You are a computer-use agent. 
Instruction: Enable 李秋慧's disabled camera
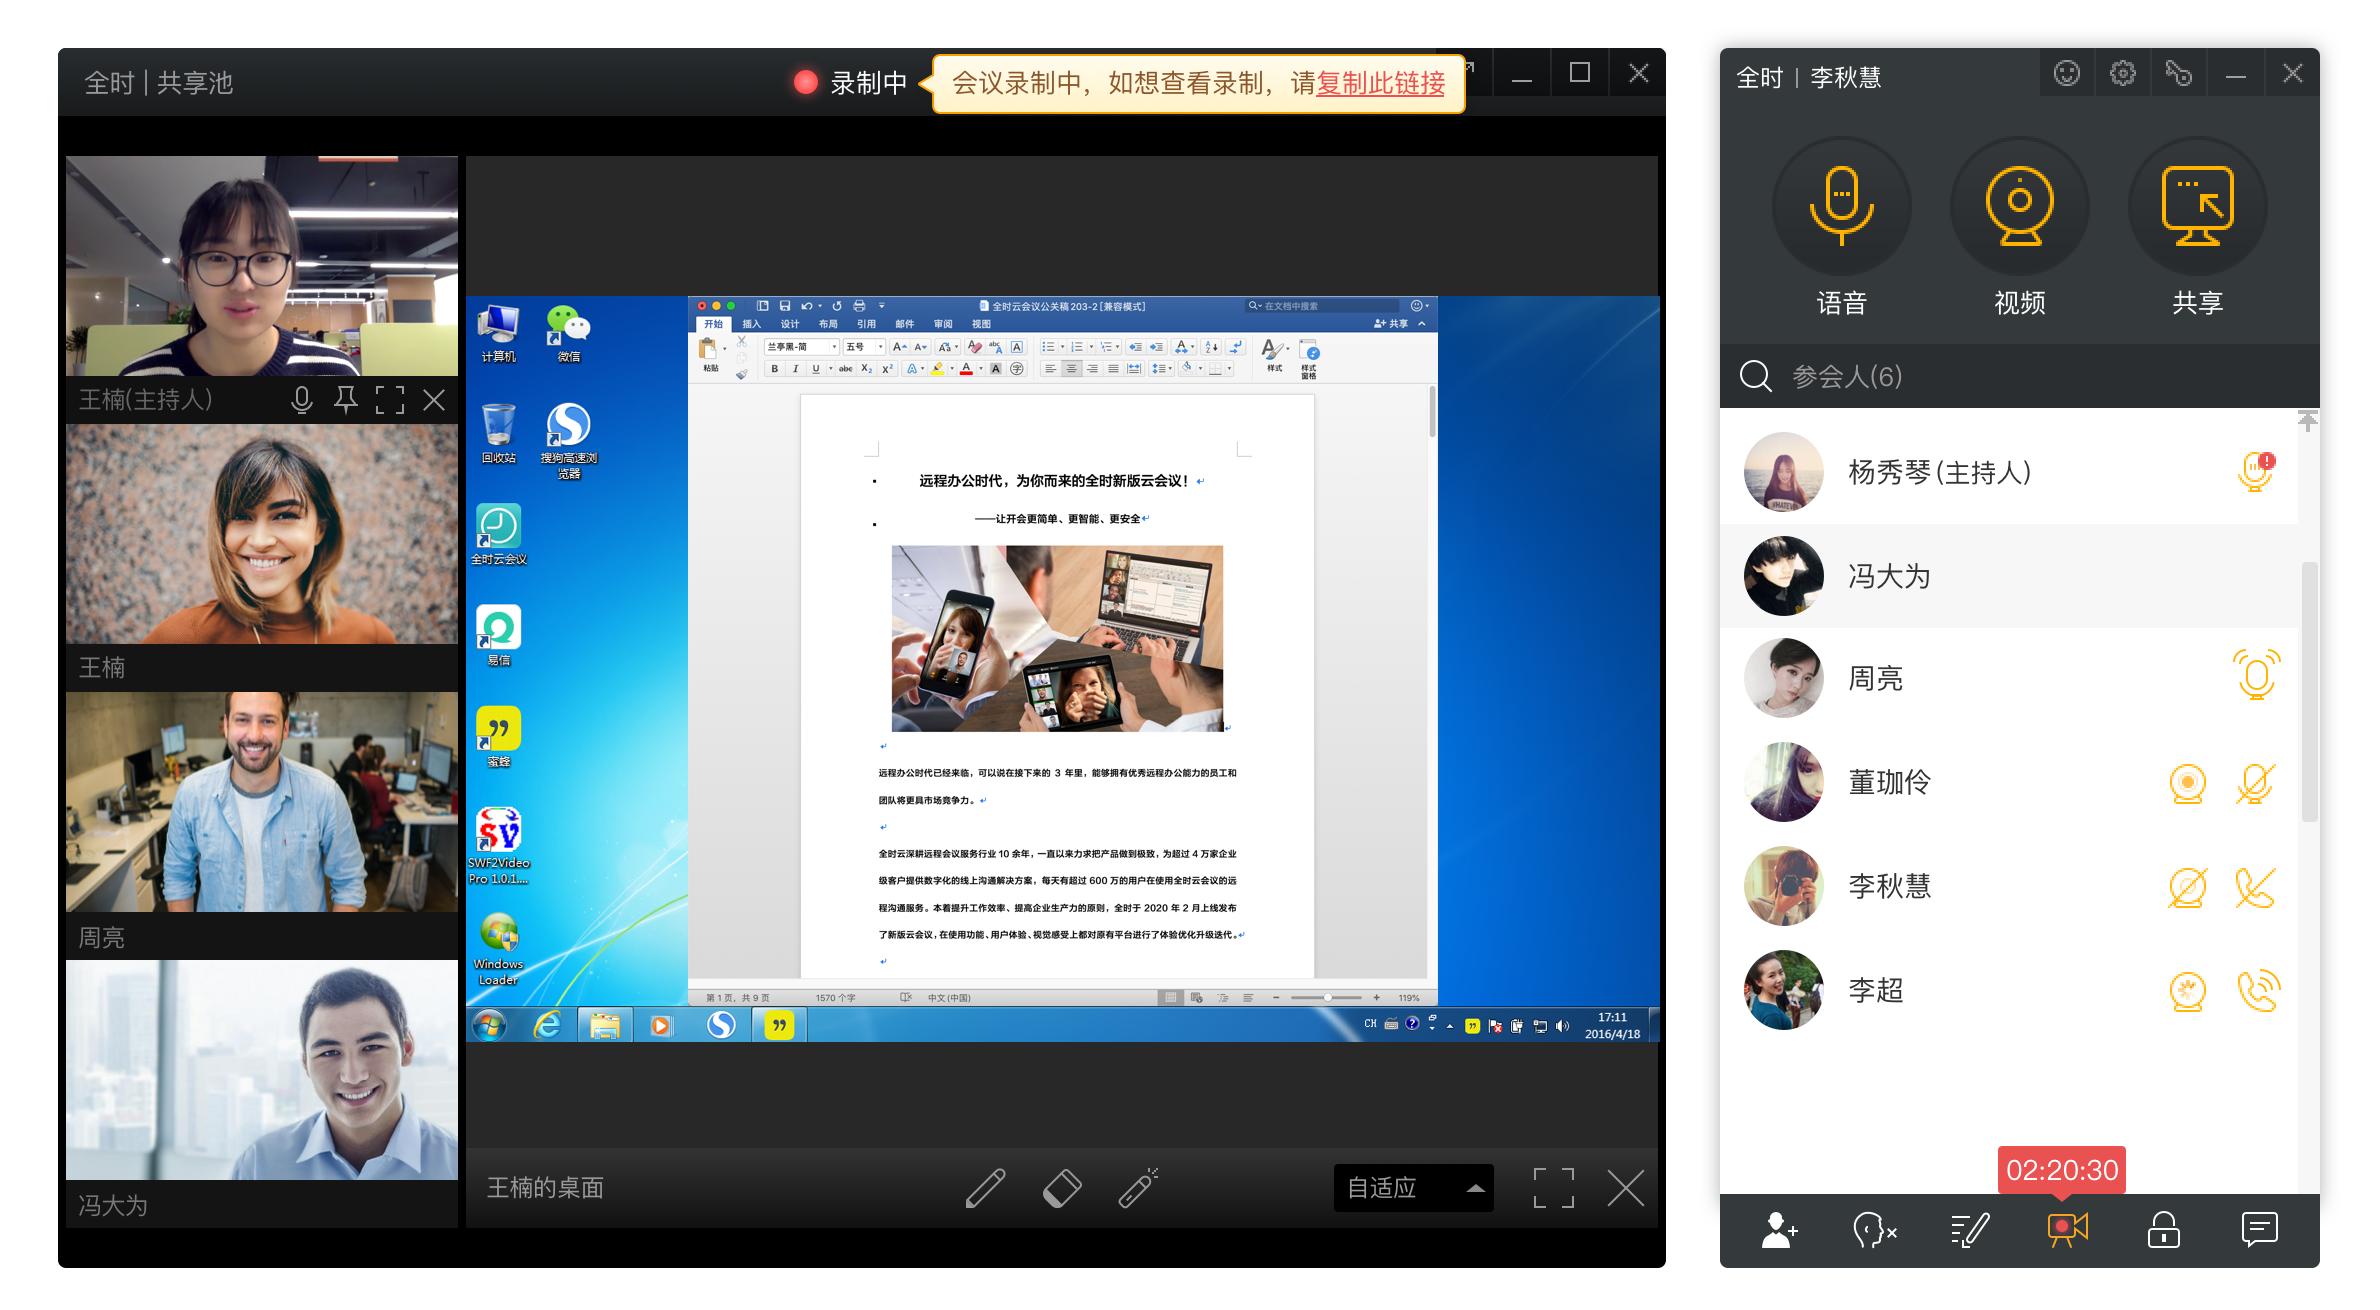(2187, 886)
